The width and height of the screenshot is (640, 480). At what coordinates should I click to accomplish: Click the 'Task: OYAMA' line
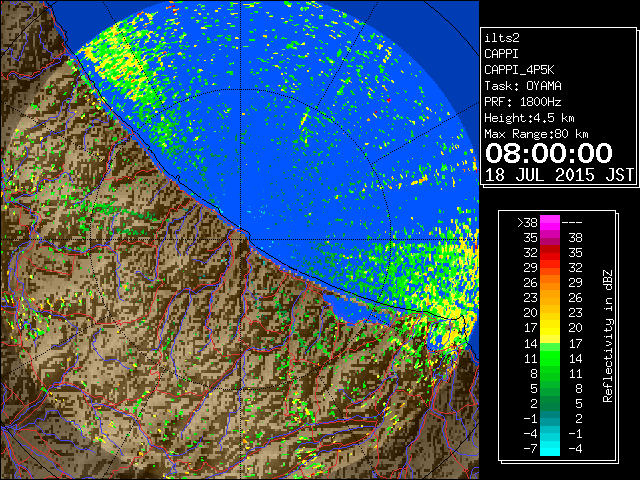523,86
